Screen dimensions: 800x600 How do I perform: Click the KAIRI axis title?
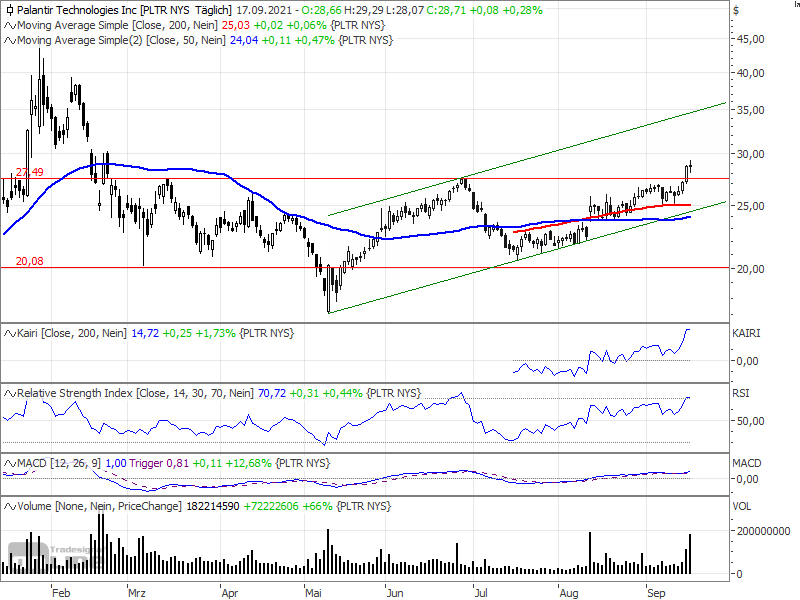point(746,334)
